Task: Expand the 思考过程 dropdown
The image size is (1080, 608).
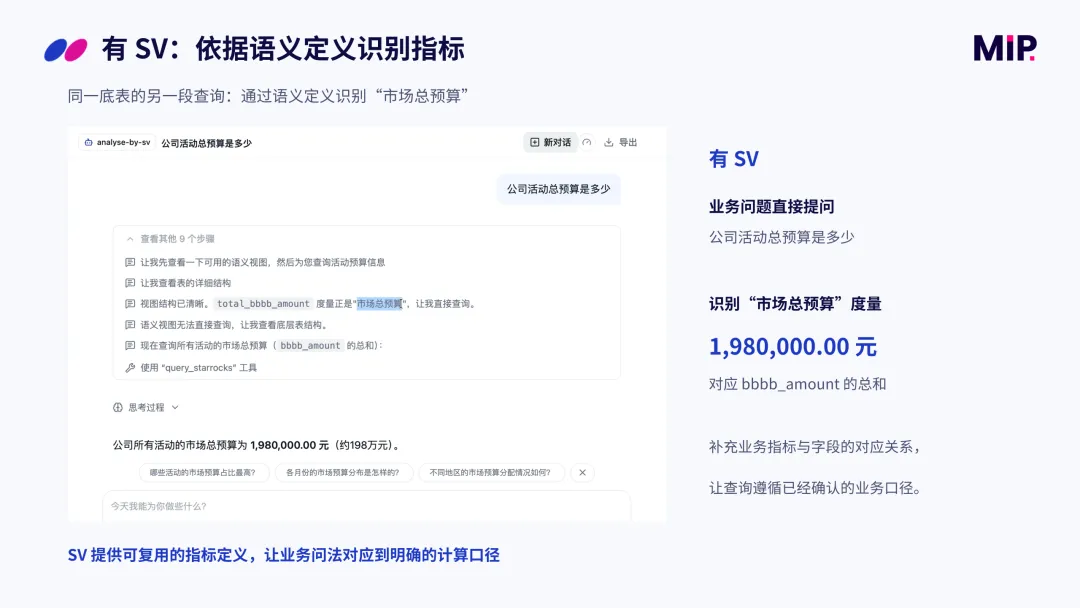Action: 146,408
